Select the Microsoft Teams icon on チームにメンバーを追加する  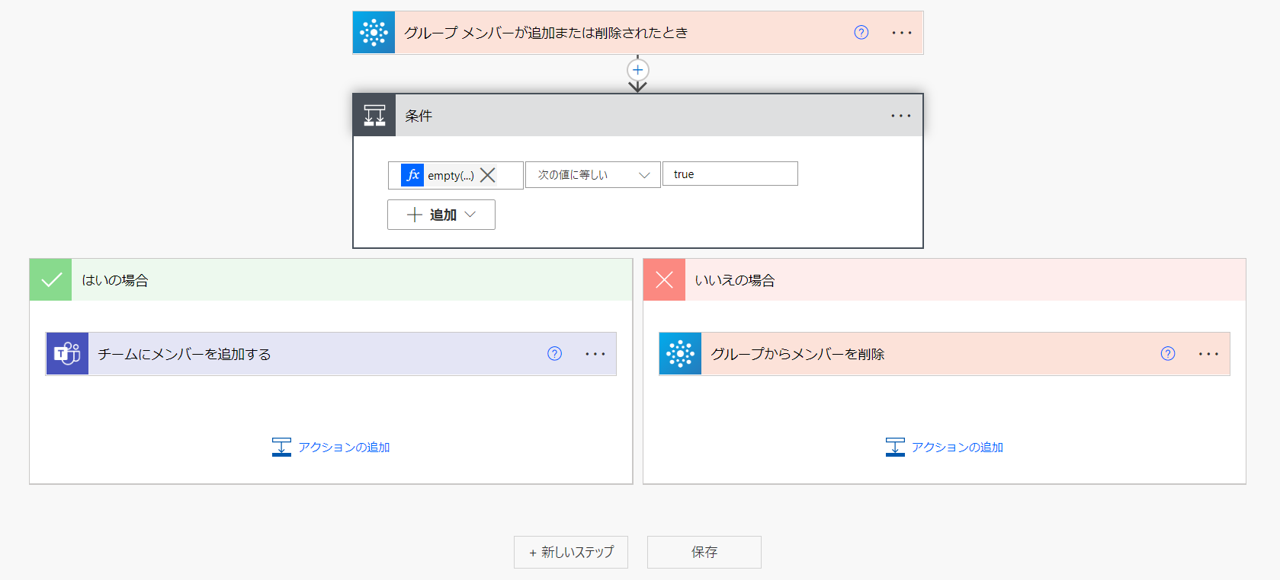65,353
